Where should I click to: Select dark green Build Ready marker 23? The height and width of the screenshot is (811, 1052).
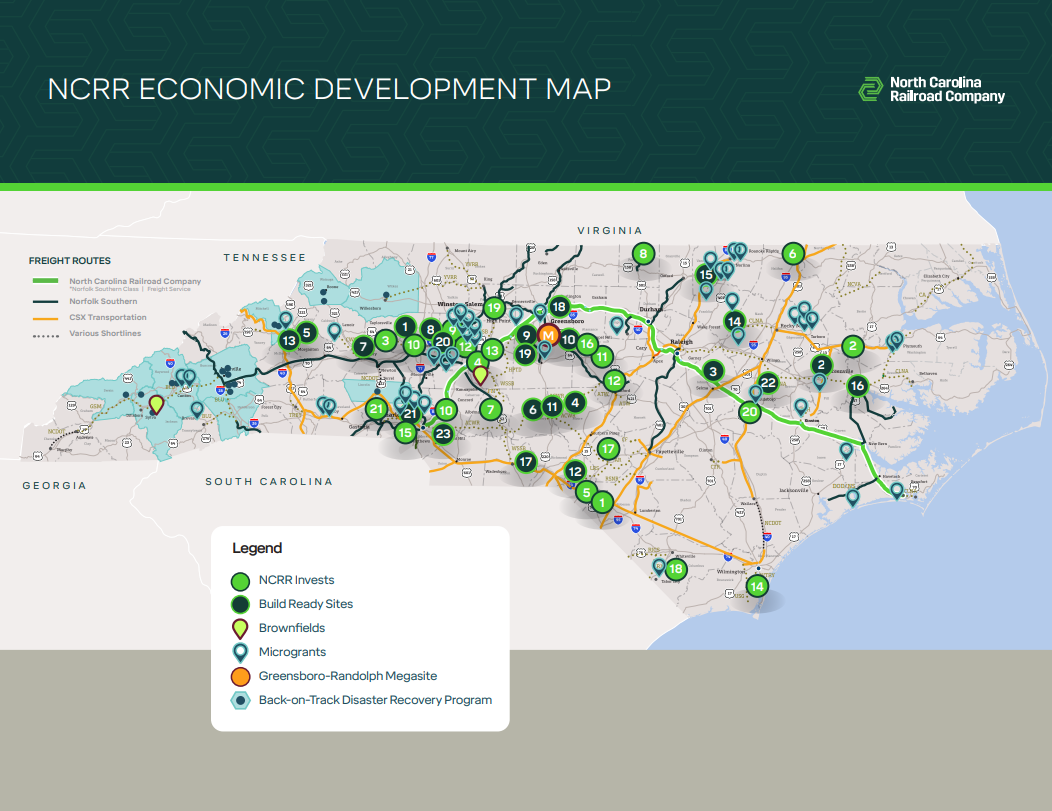443,433
